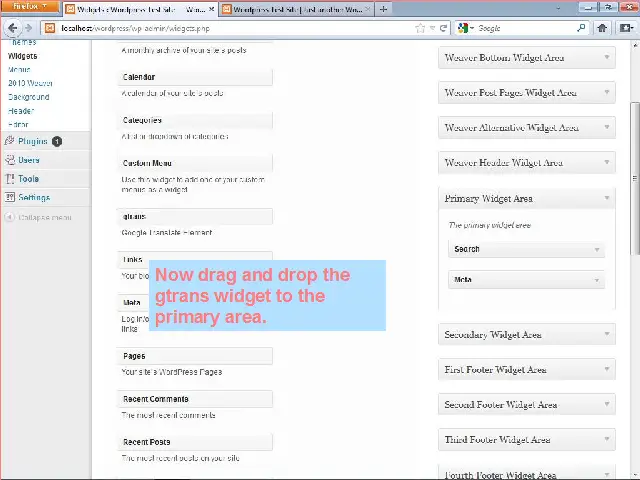Click the Collapse menu arrow icon
Viewport: 640px width, 480px height.
[10, 217]
